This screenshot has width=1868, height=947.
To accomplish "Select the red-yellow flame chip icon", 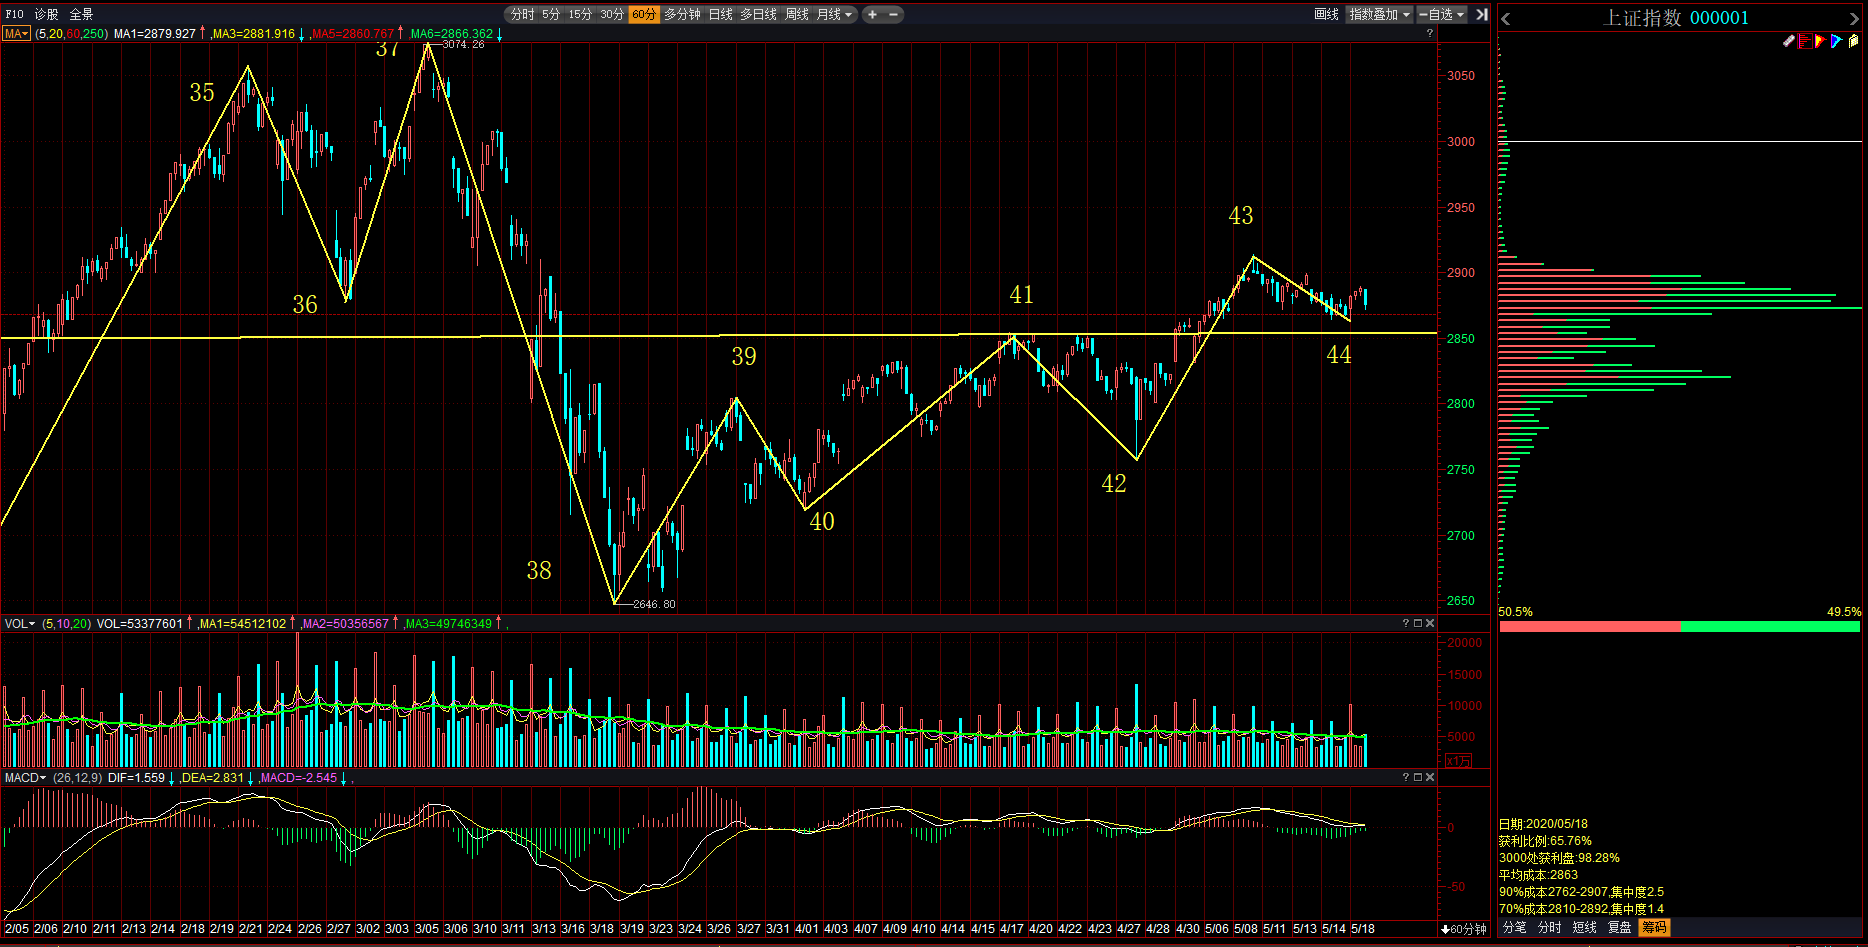I will pyautogui.click(x=1820, y=41).
